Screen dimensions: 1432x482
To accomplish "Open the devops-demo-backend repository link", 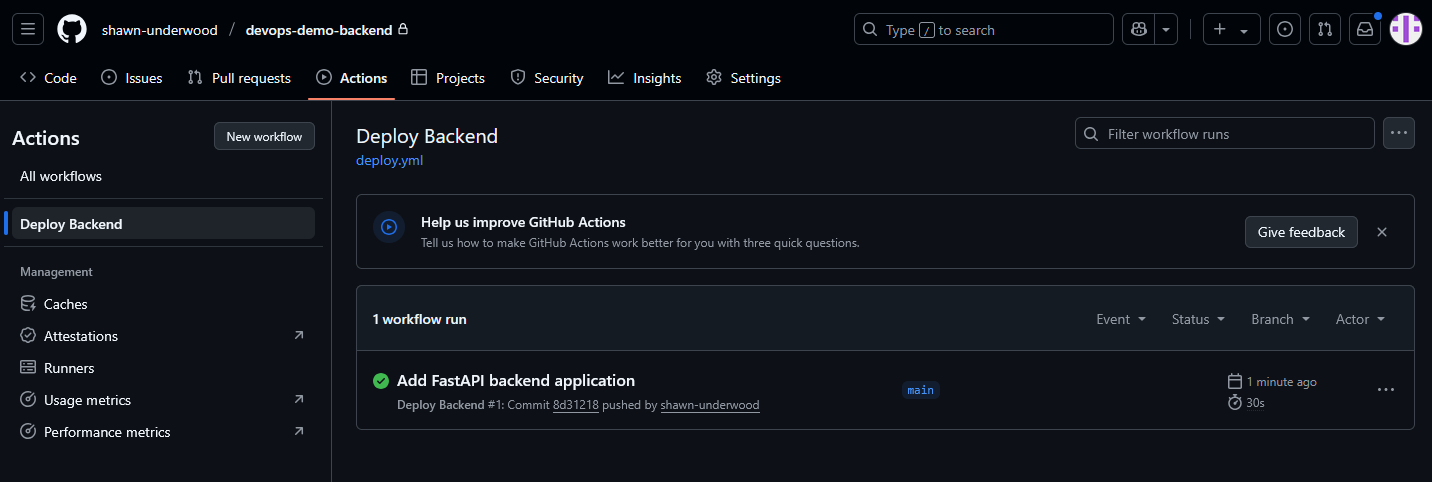I will (x=319, y=30).
